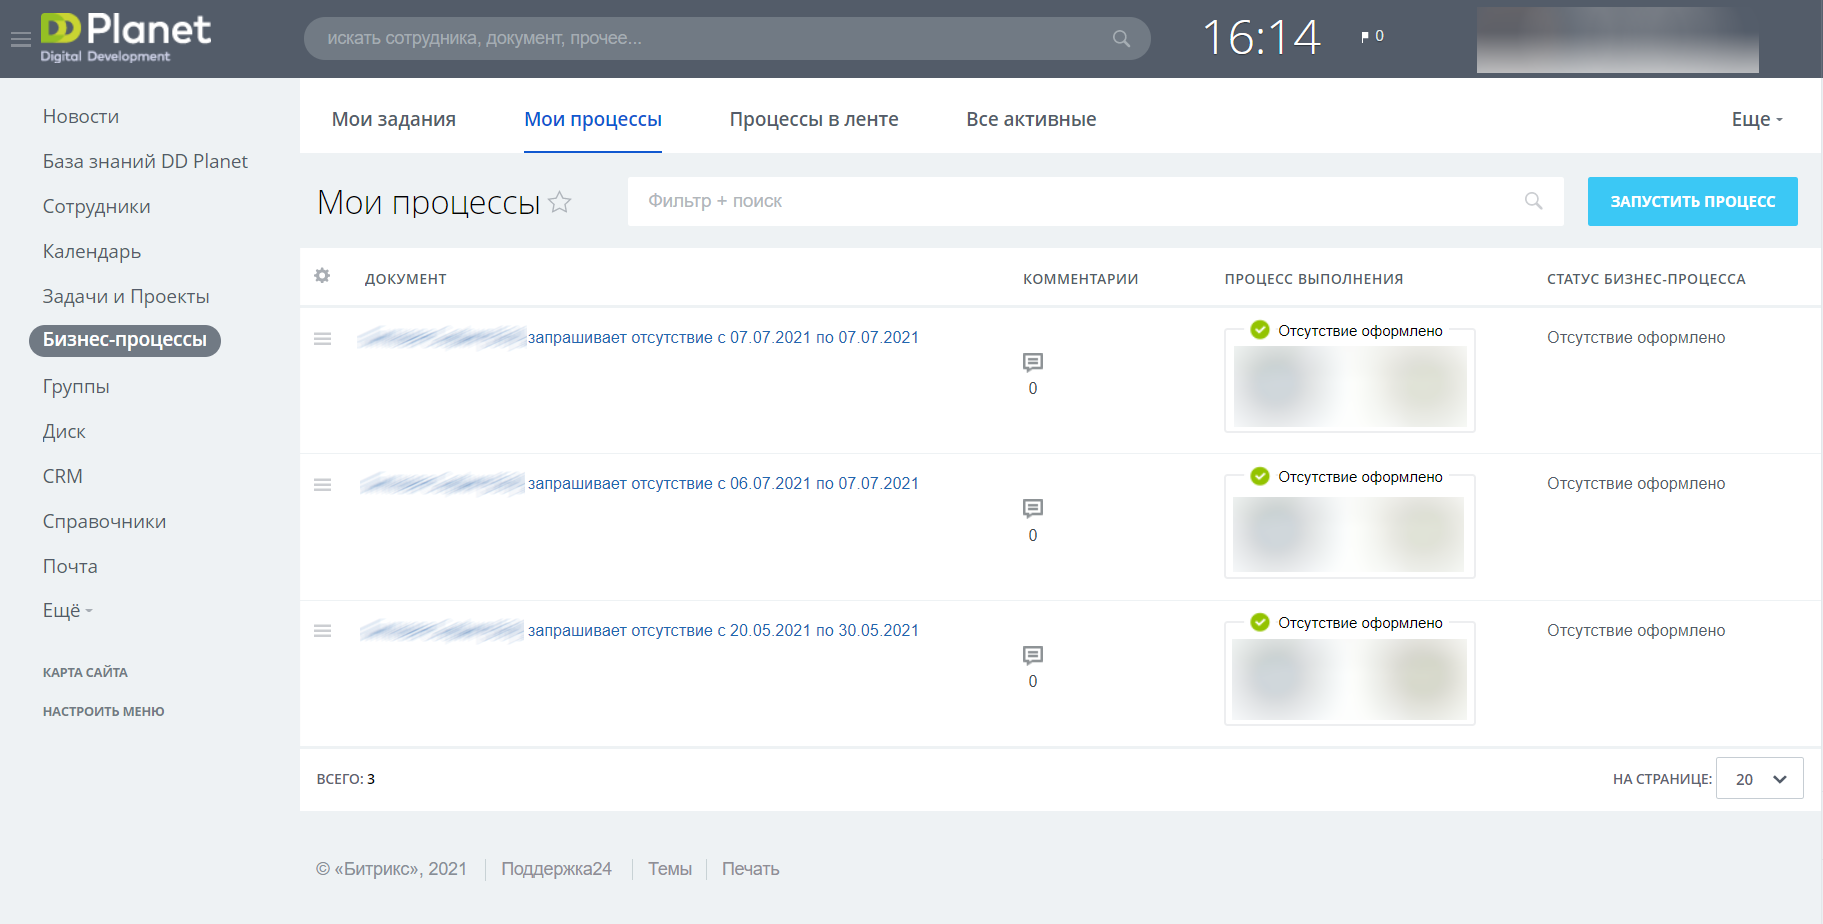
Task: Click Настроить меню link in sidebar
Action: click(104, 711)
